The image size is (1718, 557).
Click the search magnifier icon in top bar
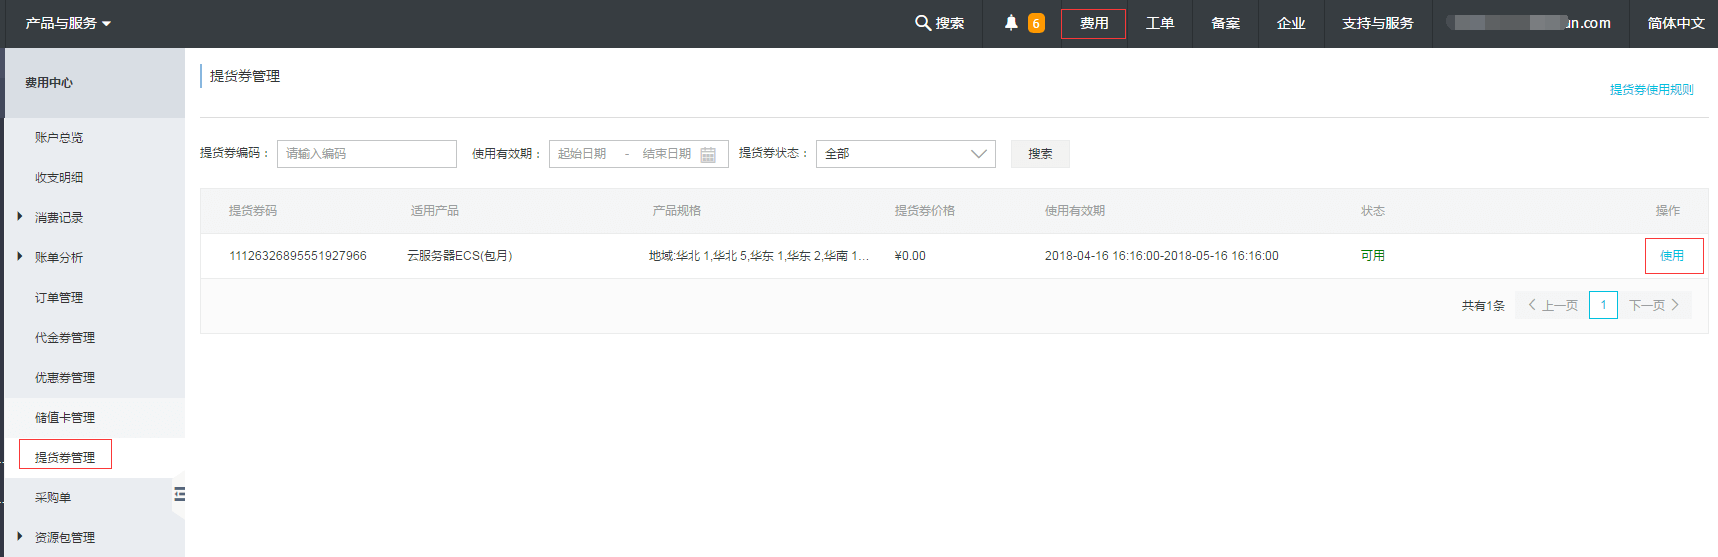[922, 22]
